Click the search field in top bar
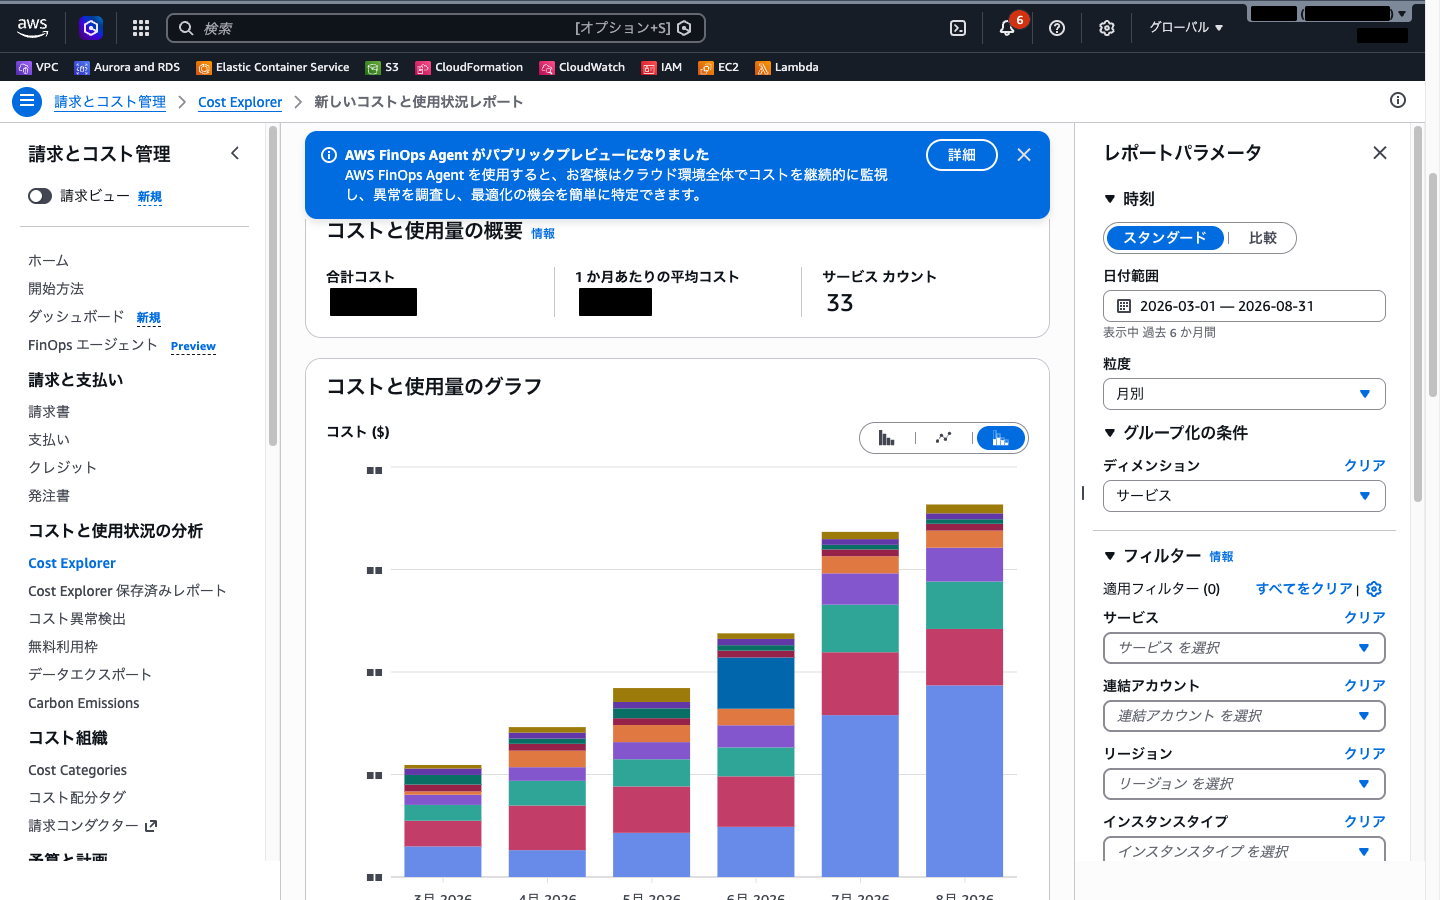The height and width of the screenshot is (900, 1440). (x=436, y=28)
